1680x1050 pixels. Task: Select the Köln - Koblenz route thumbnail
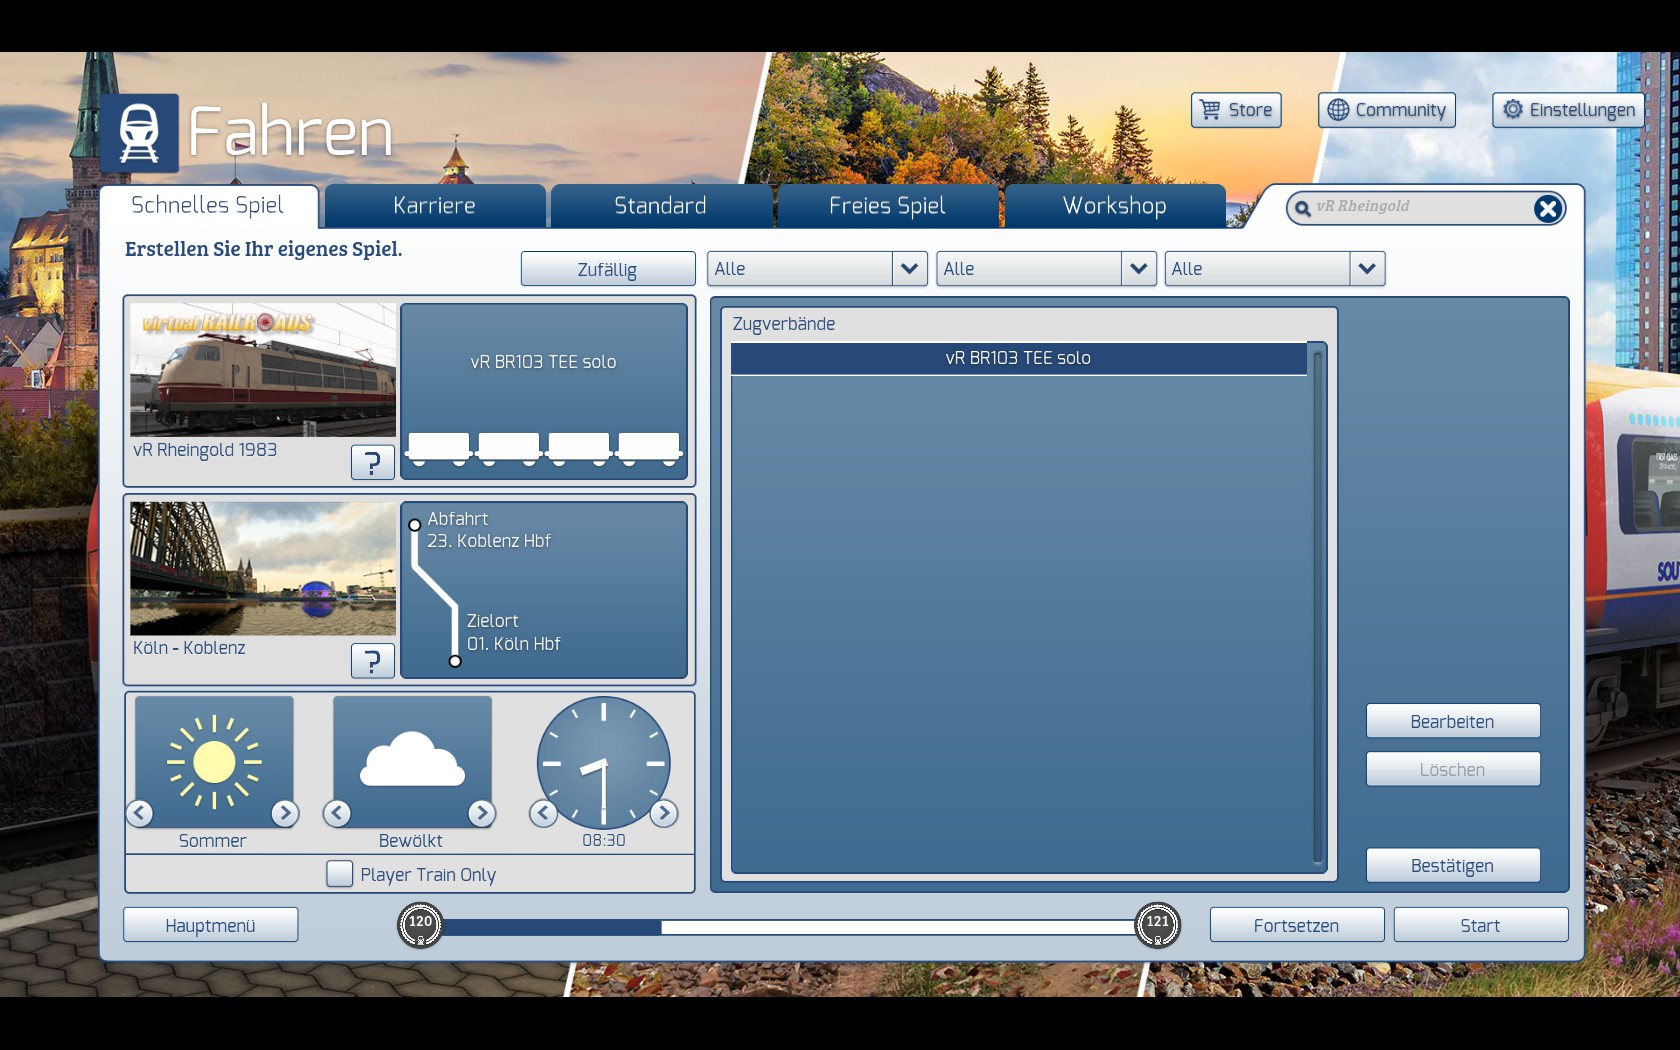(x=263, y=568)
